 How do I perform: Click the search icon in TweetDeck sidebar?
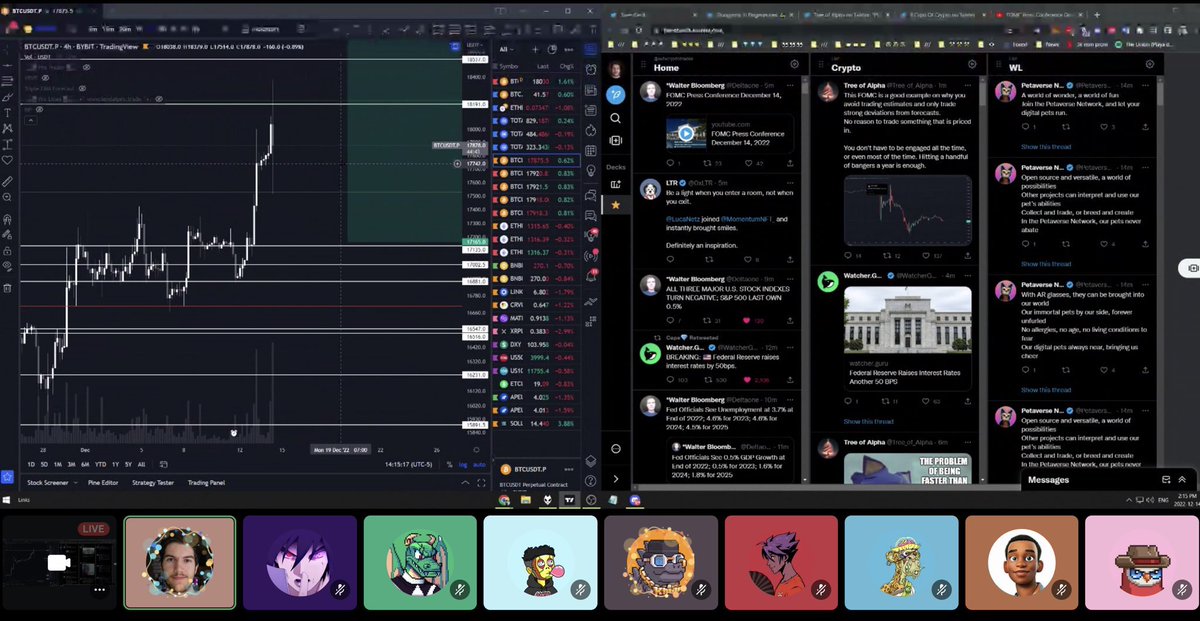click(x=616, y=117)
